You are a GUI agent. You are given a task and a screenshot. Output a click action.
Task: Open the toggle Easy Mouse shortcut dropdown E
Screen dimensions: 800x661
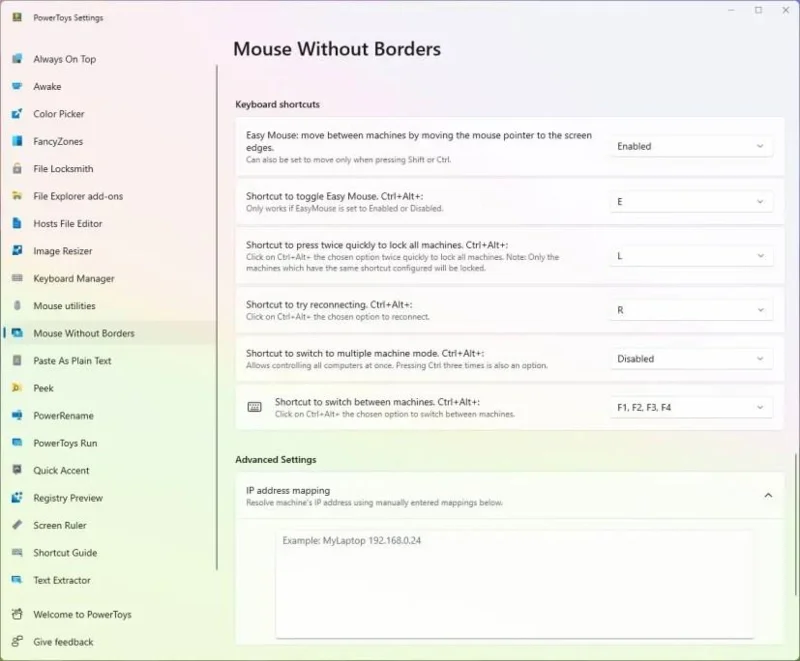(691, 201)
